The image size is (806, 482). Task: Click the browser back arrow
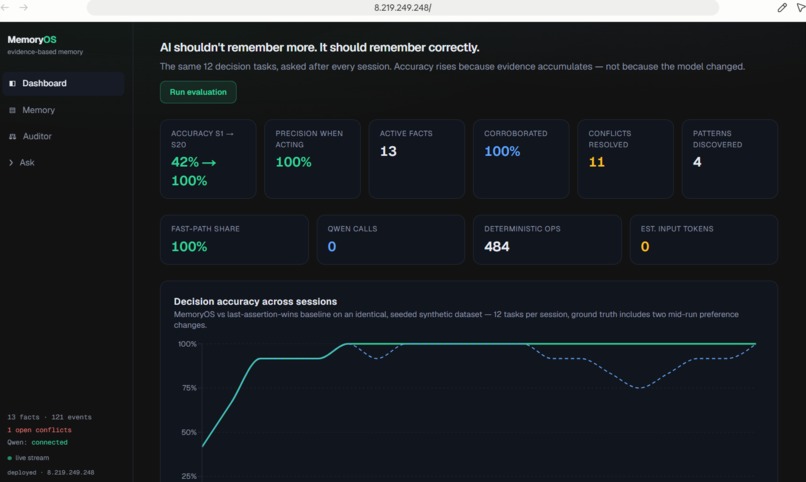pyautogui.click(x=5, y=7)
